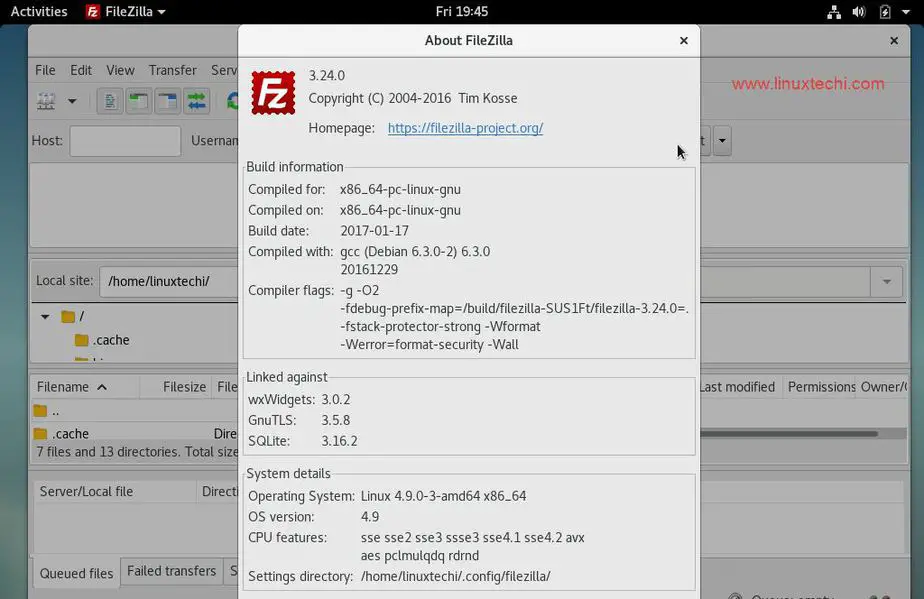Select the .cache row in file list
This screenshot has height=599, width=924.
[x=135, y=434]
